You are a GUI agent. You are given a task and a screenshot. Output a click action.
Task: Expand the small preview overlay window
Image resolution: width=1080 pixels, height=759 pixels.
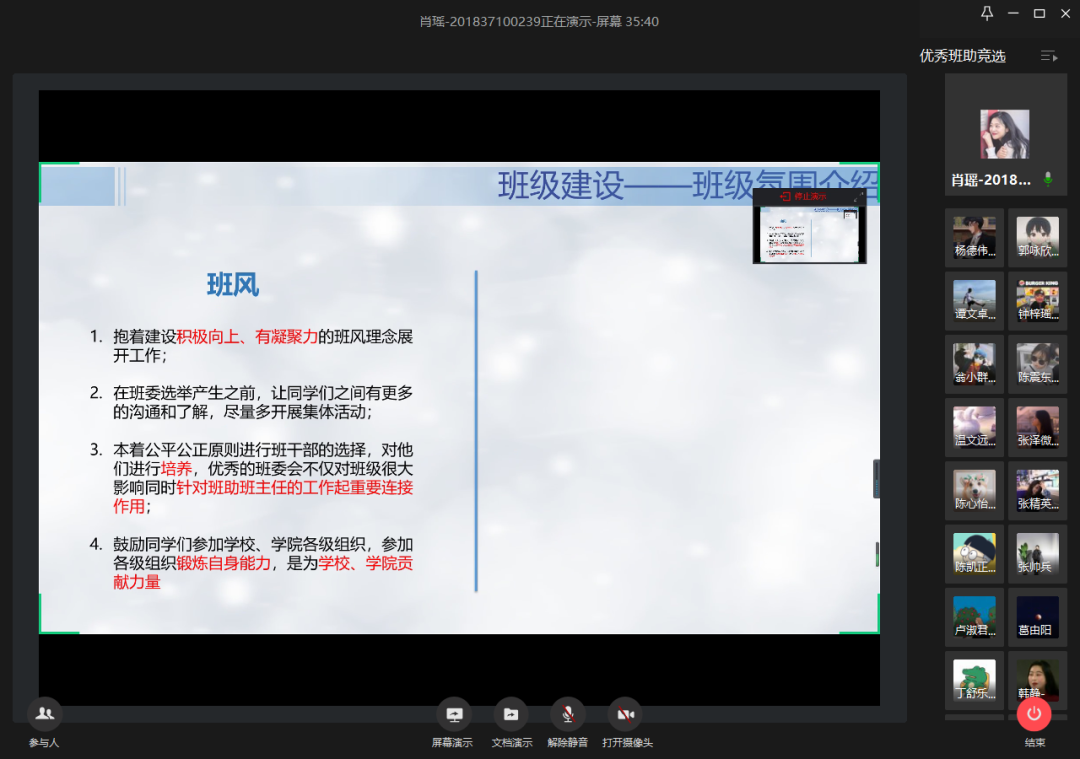click(858, 197)
